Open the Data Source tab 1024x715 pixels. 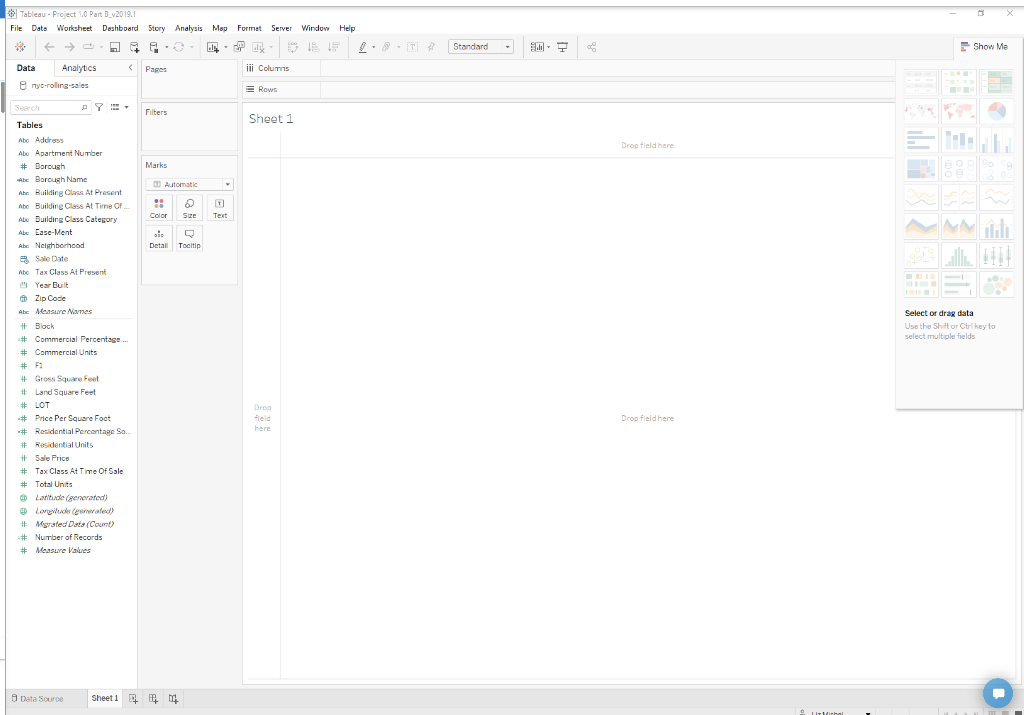click(x=38, y=699)
